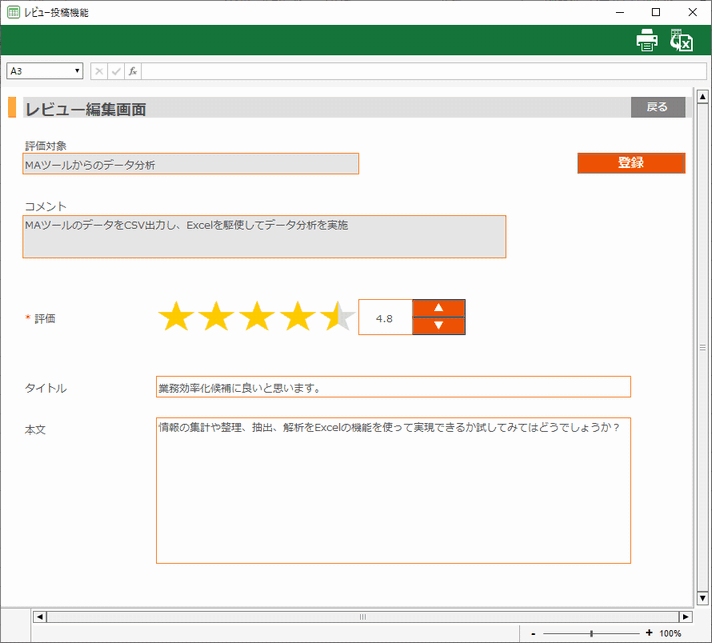This screenshot has width=712, height=643.
Task: Click the insert function fx icon
Action: 133,72
